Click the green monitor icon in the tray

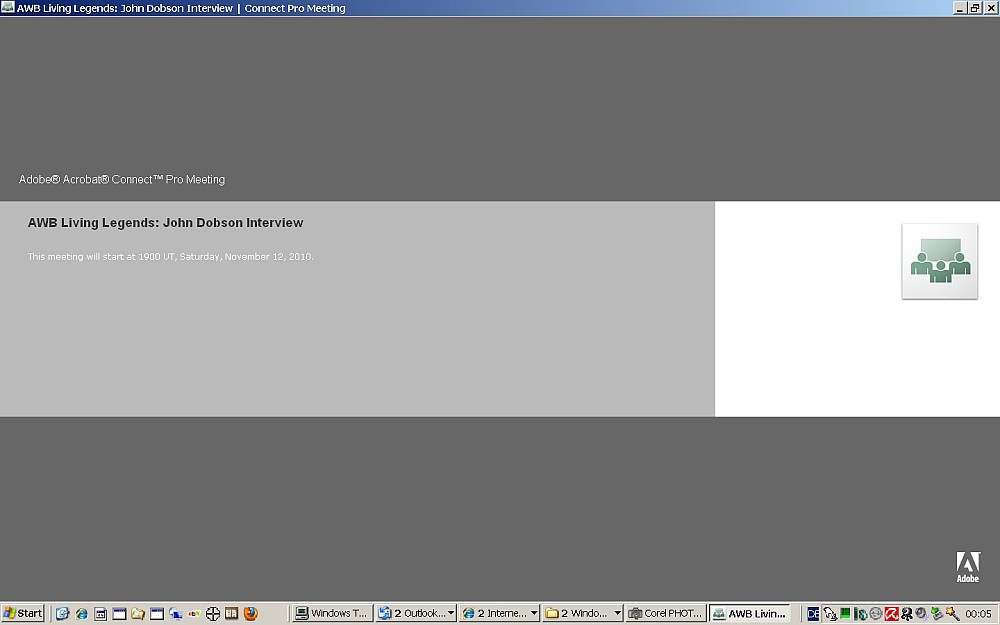tap(845, 614)
